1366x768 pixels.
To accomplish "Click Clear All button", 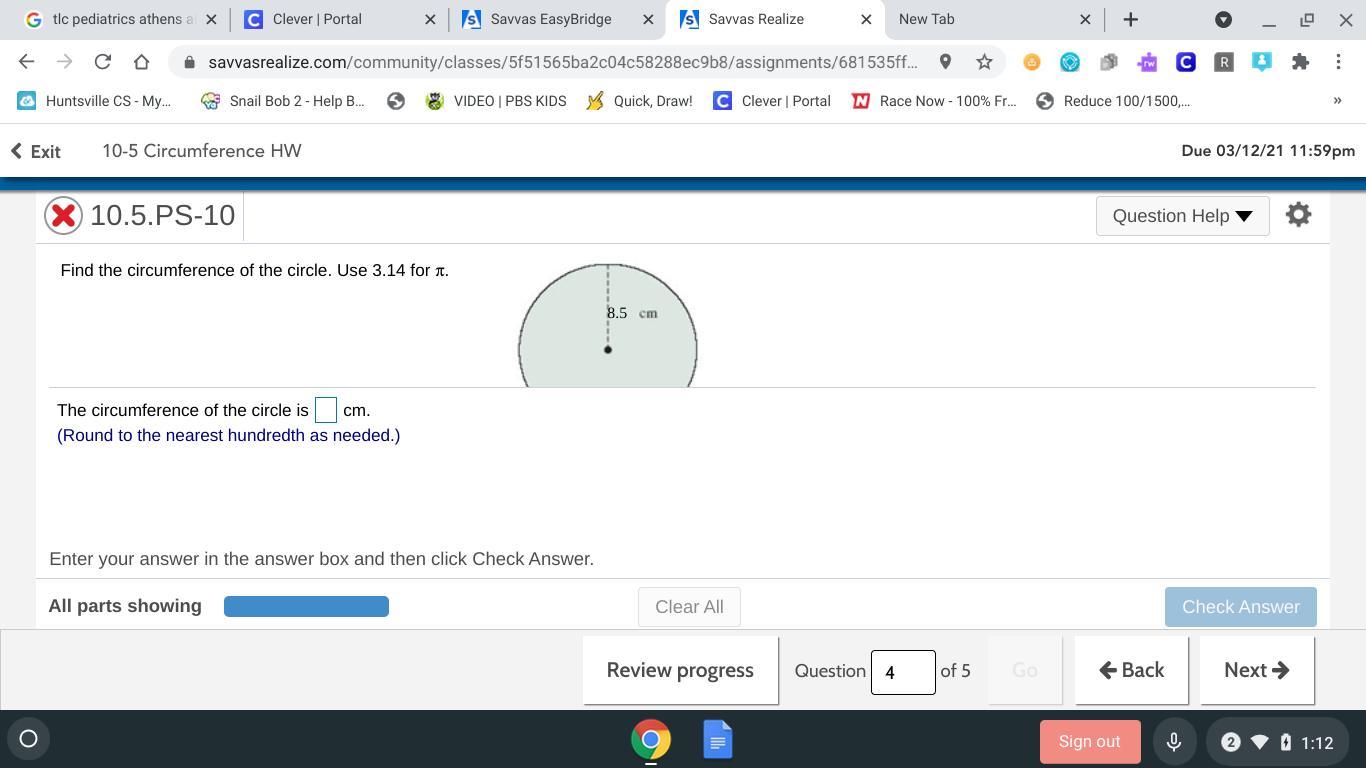I will coord(689,607).
